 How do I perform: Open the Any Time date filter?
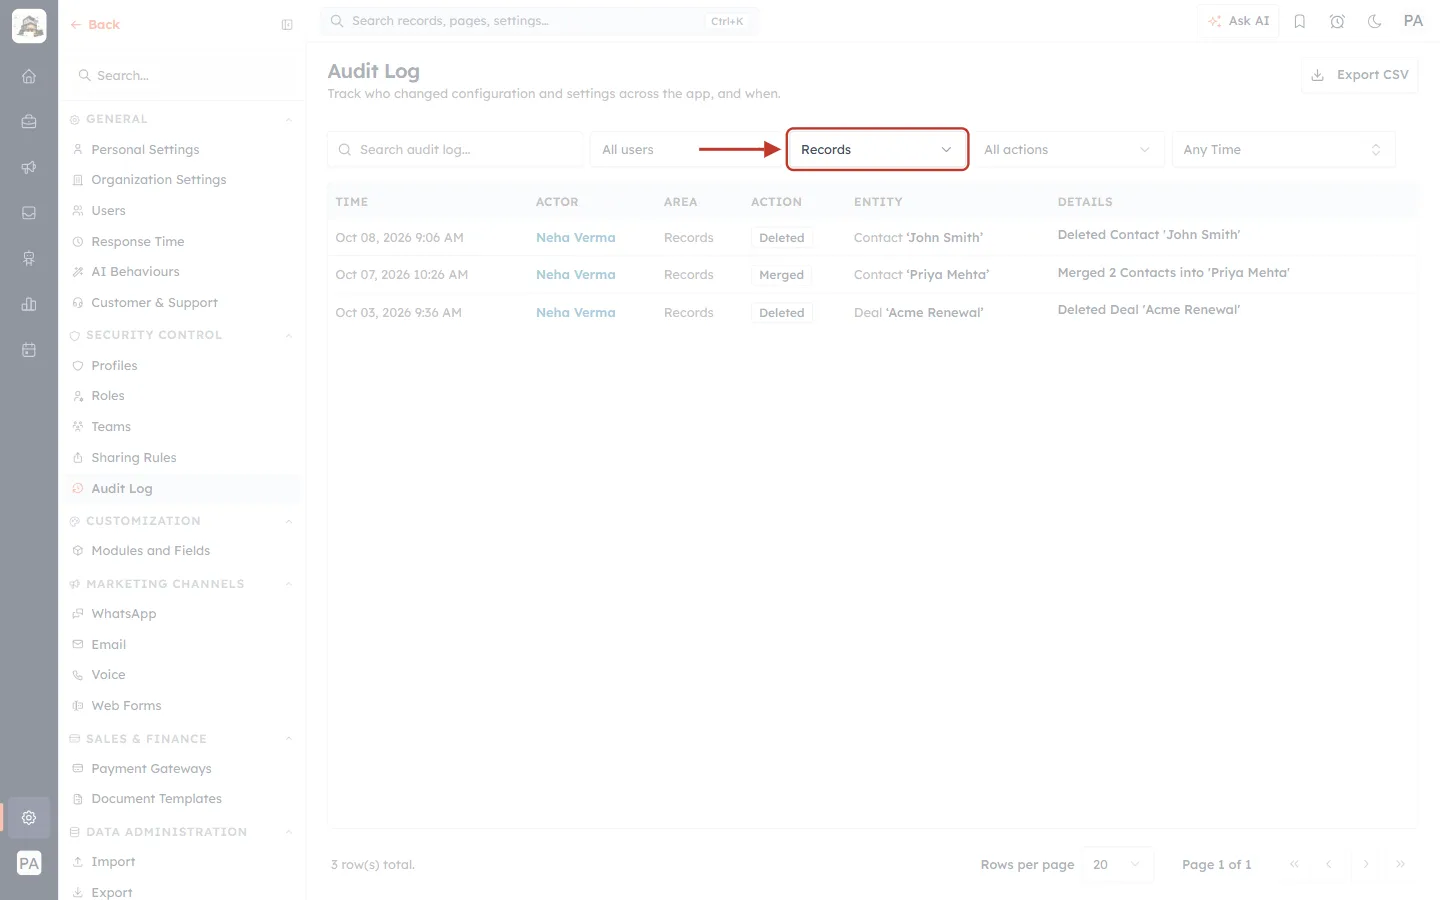click(1283, 149)
